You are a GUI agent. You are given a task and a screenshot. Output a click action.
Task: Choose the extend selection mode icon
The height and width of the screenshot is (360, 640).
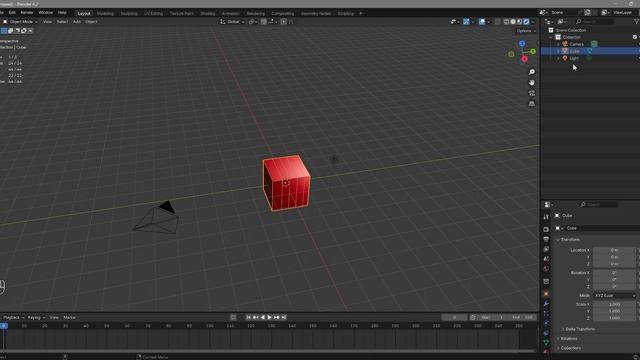(11, 31)
